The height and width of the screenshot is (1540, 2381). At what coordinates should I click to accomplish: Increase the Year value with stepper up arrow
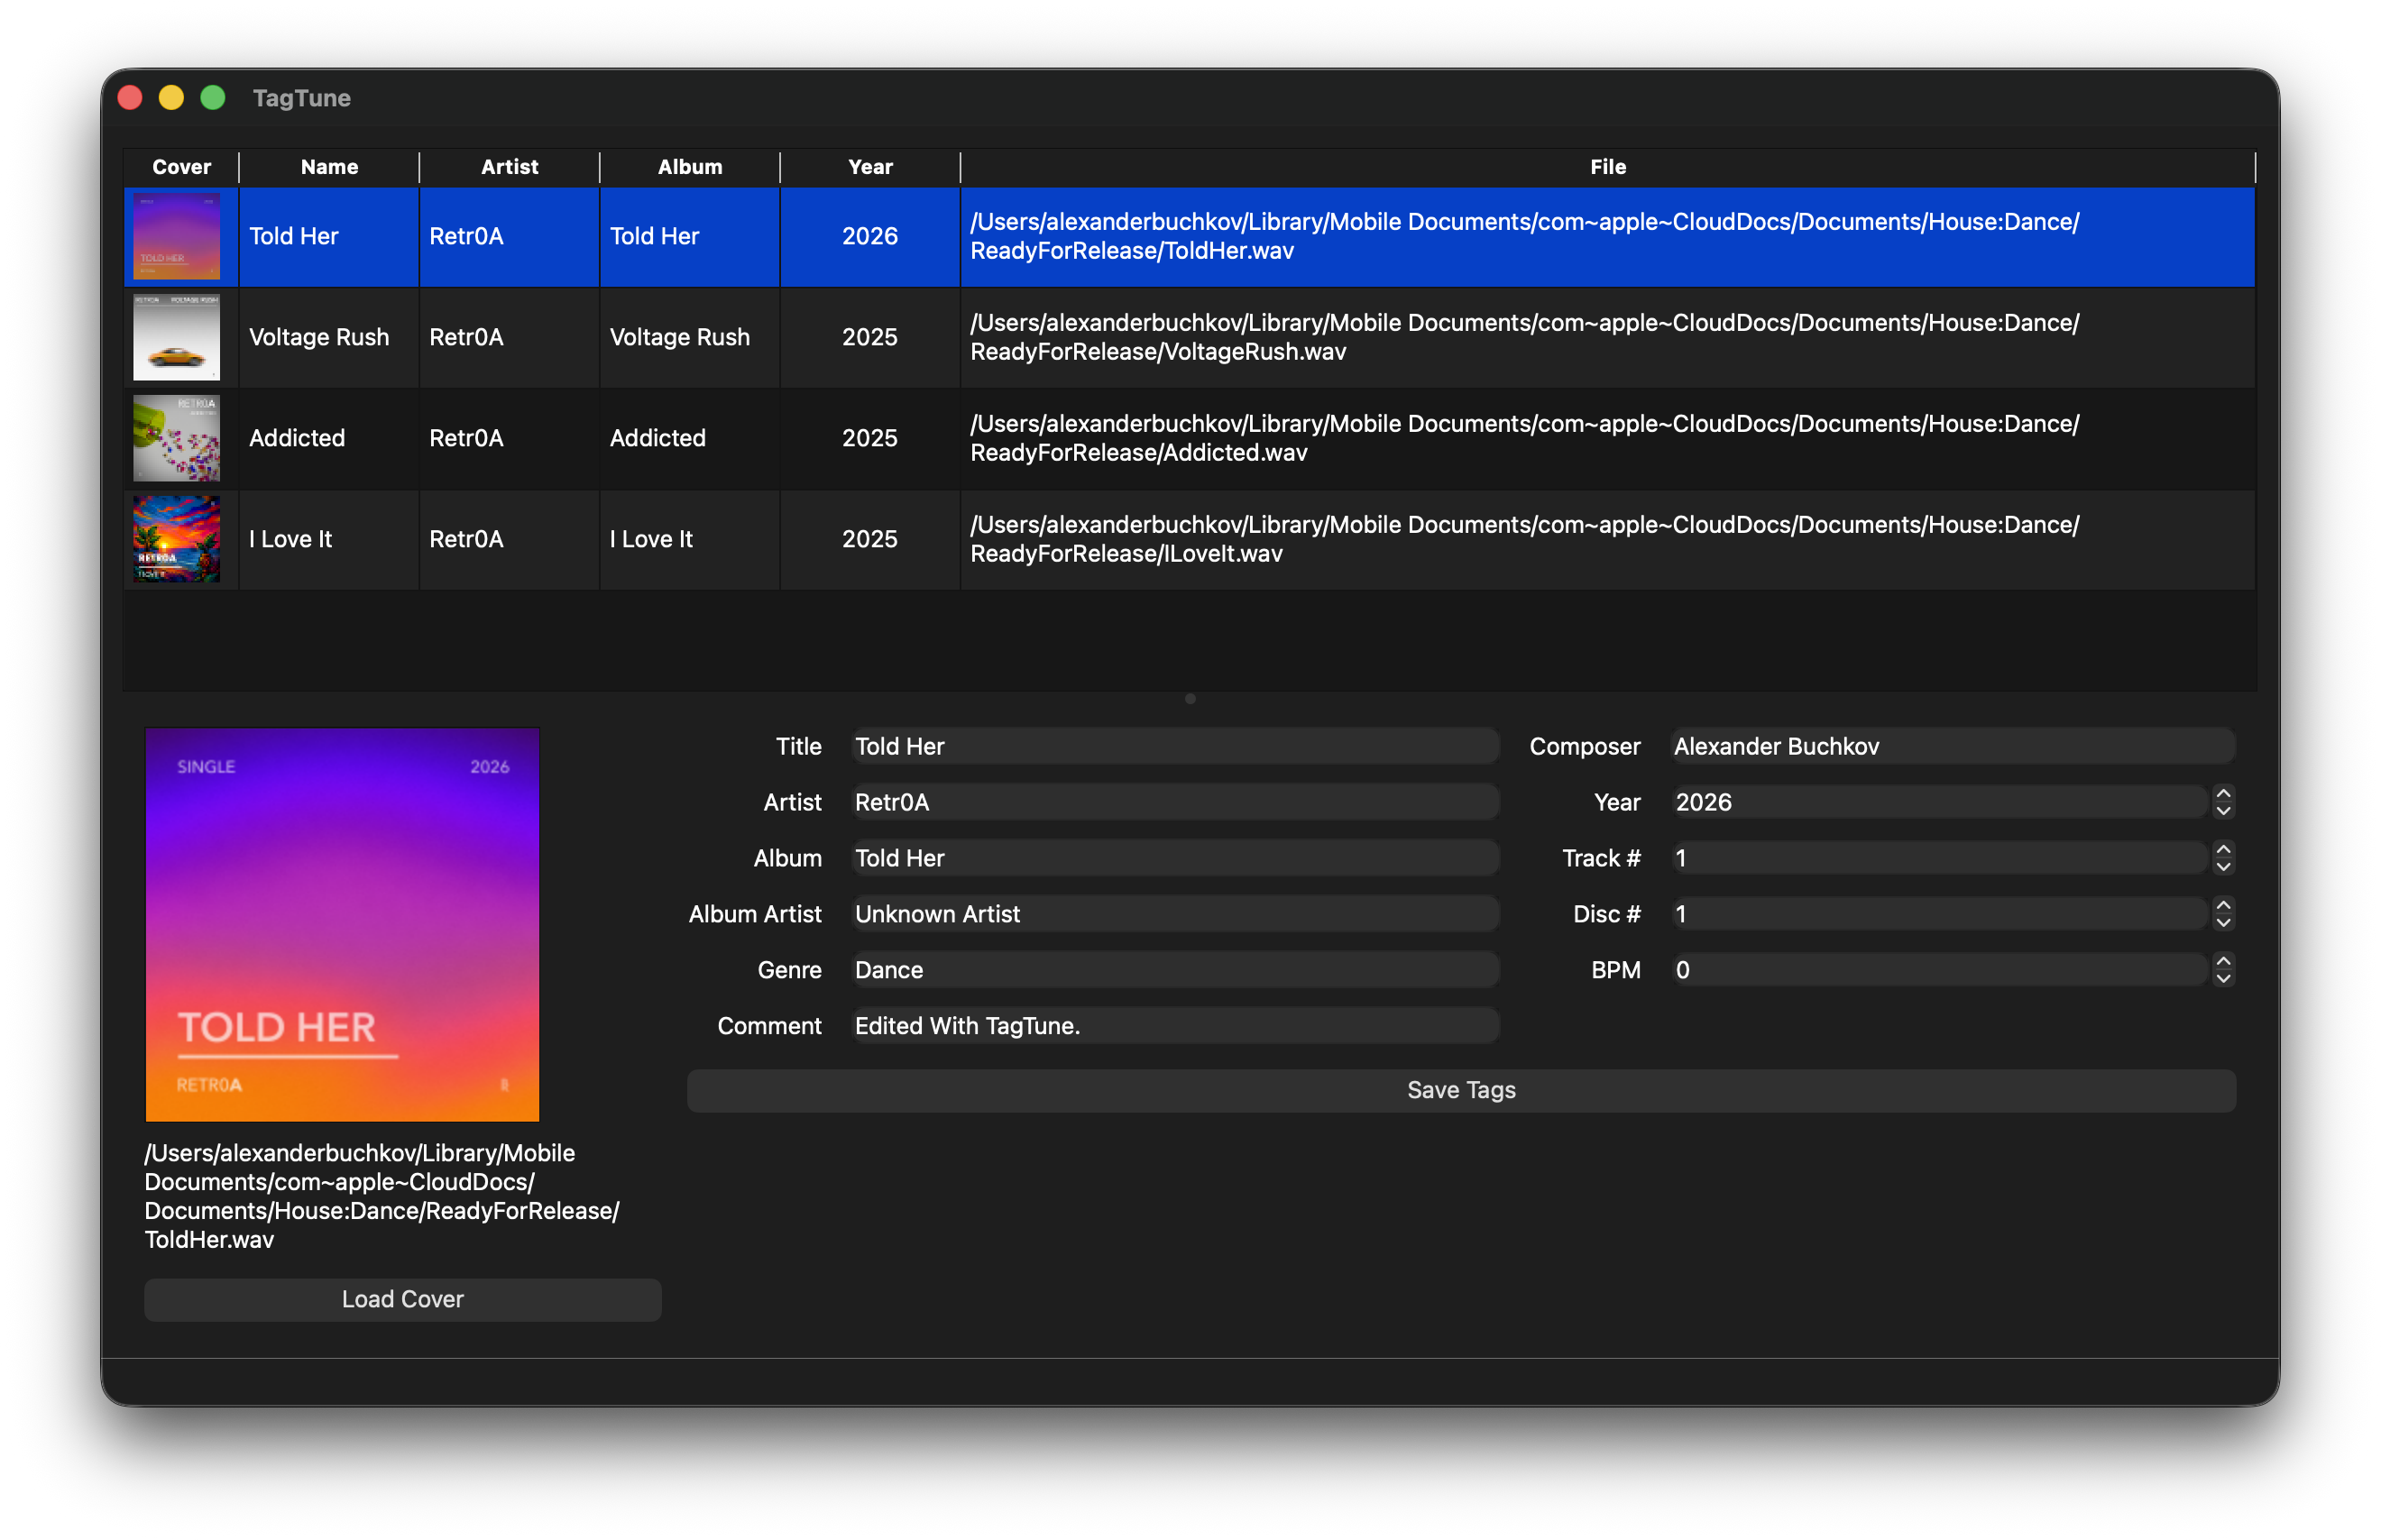tap(2223, 794)
